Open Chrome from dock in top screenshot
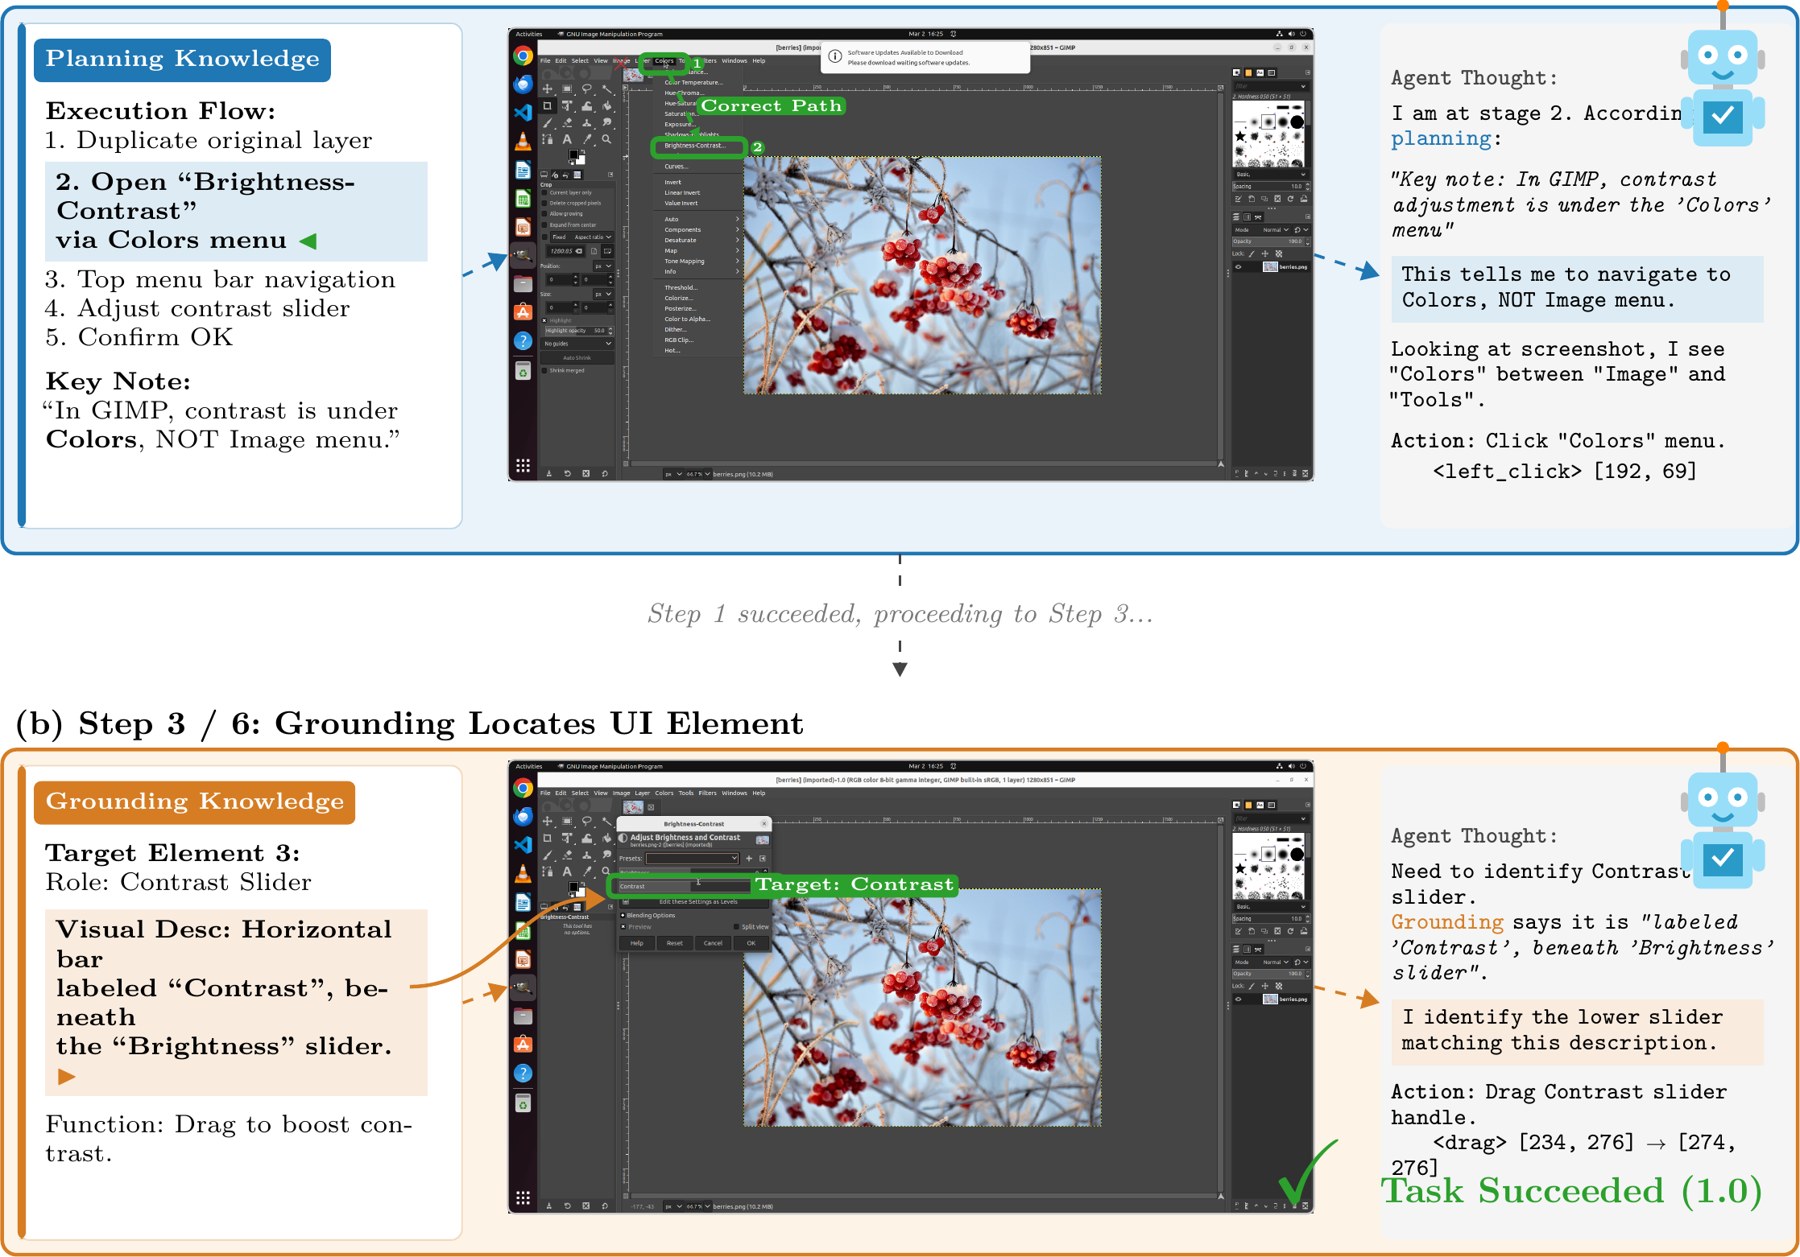 coord(522,56)
